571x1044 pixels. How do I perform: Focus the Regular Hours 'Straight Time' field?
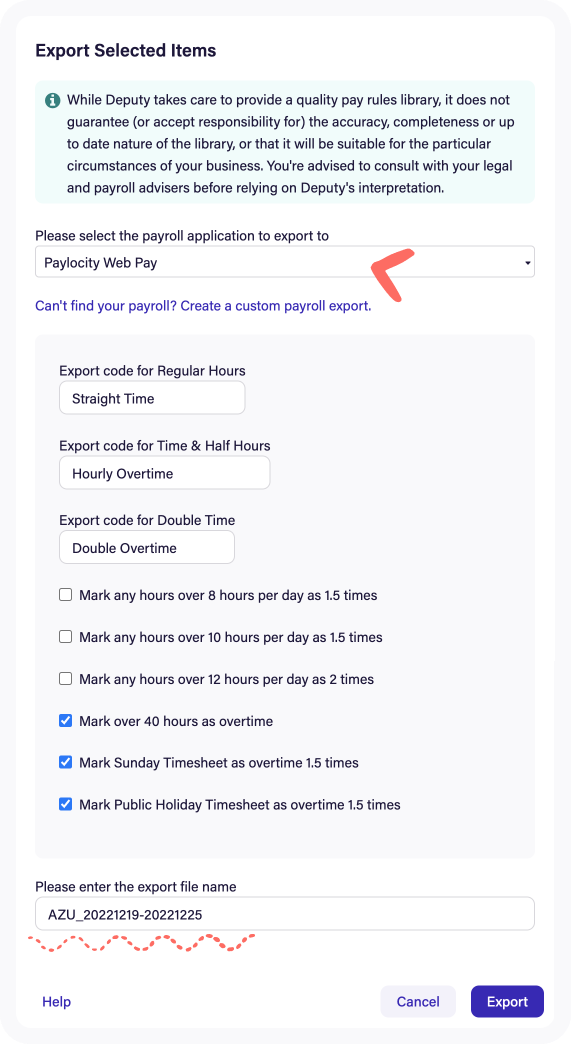[152, 398]
